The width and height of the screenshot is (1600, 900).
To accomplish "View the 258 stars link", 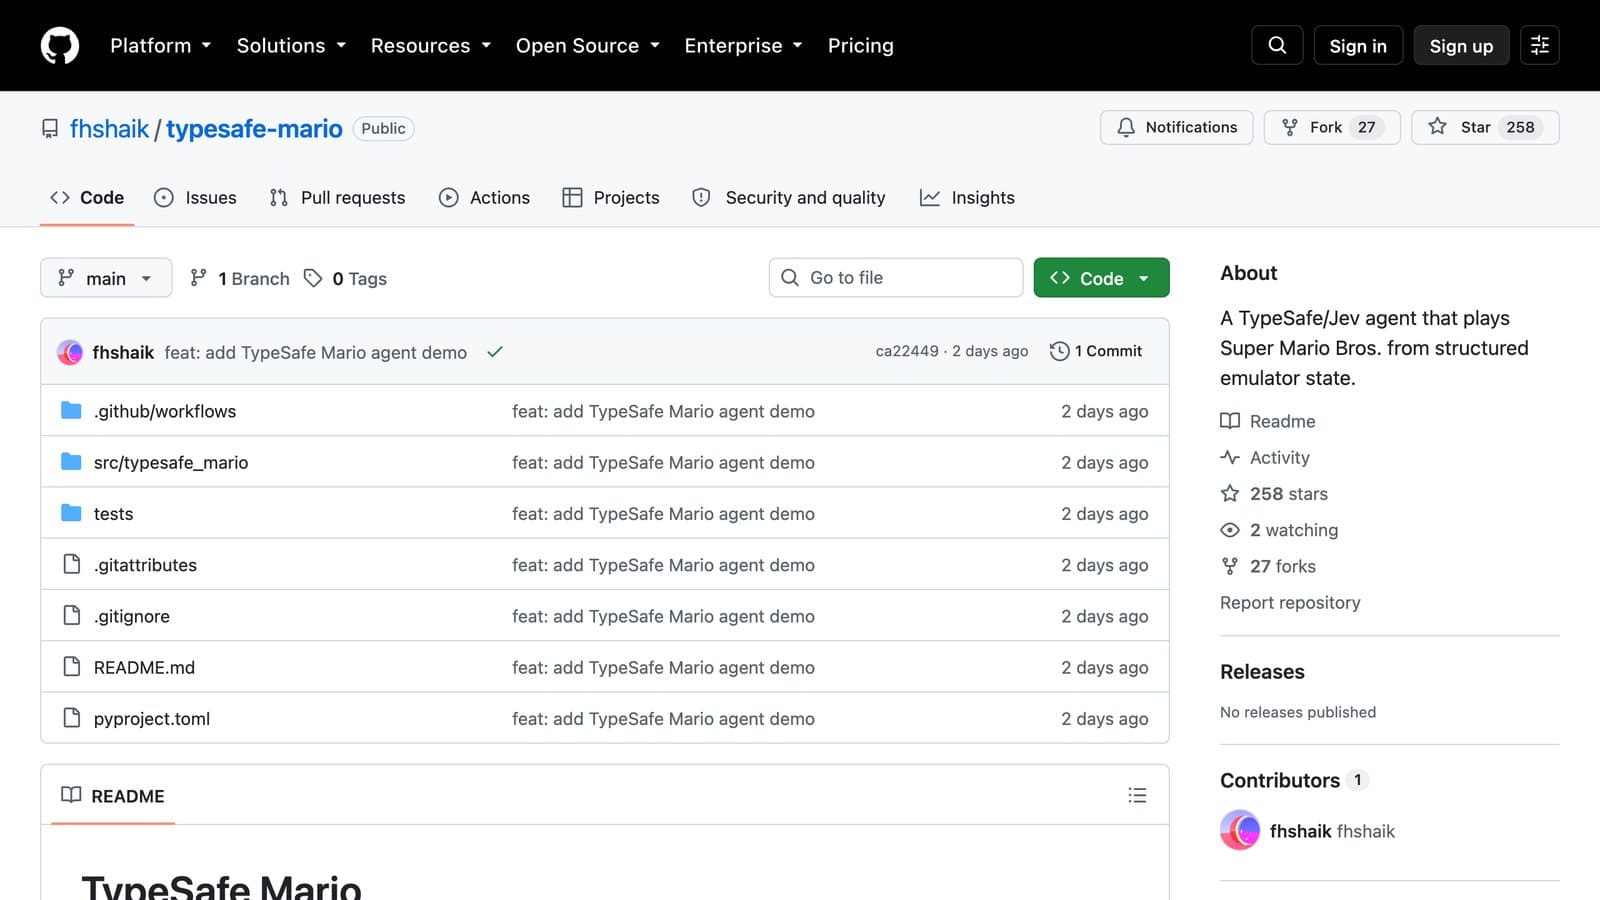I will (1274, 493).
